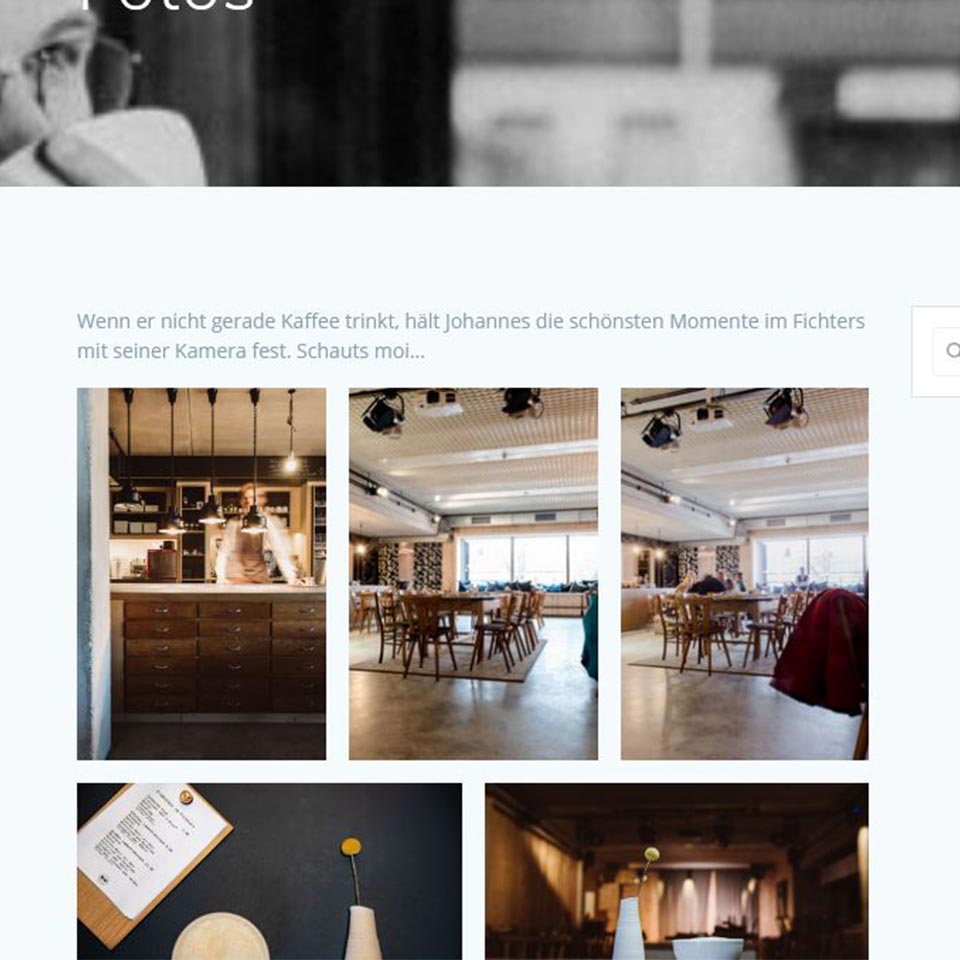This screenshot has width=960, height=960.
Task: Click the yellow flower on dark background
Action: (351, 847)
